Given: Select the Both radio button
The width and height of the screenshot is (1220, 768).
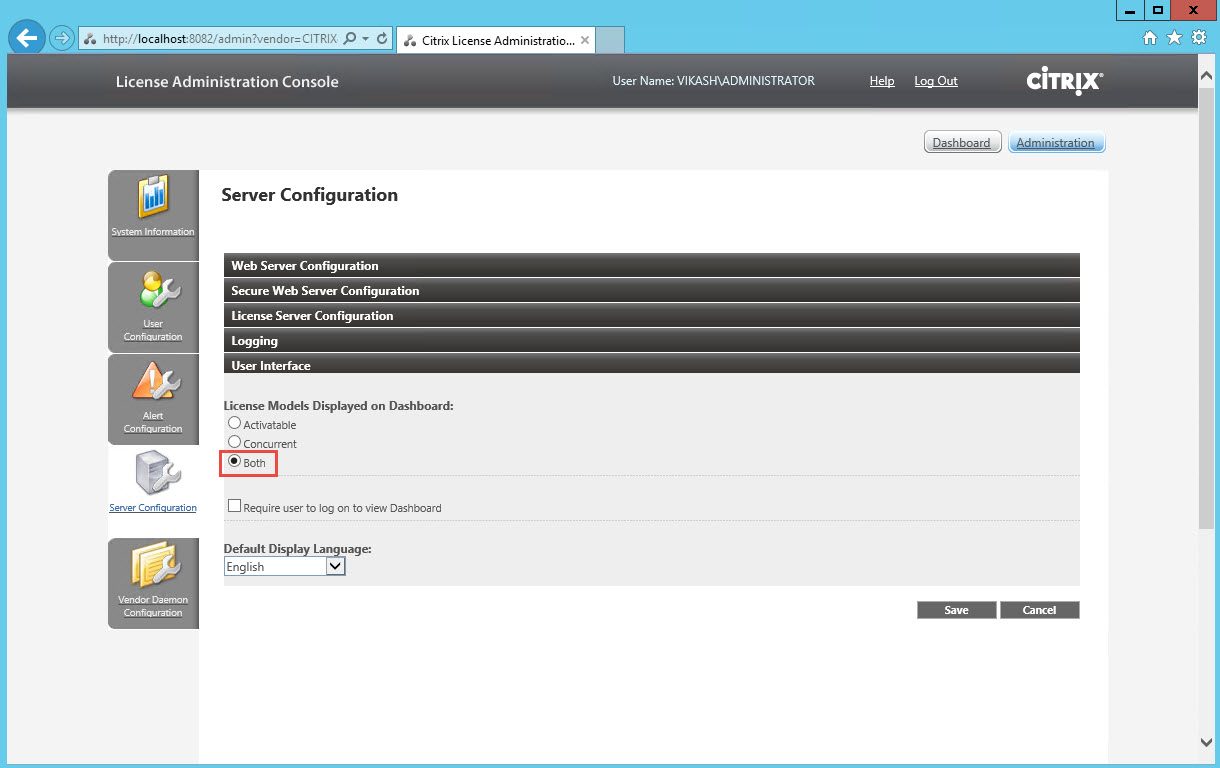Looking at the screenshot, I should (235, 461).
